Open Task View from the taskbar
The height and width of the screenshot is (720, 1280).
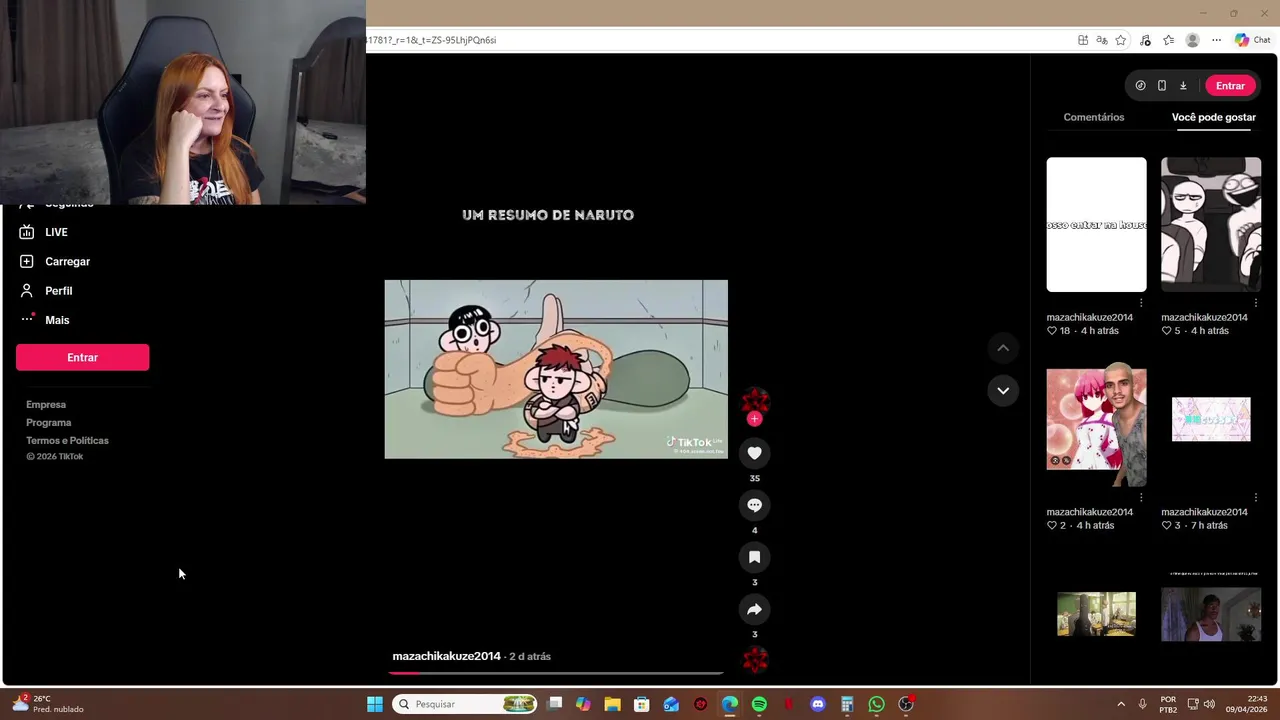coord(555,704)
